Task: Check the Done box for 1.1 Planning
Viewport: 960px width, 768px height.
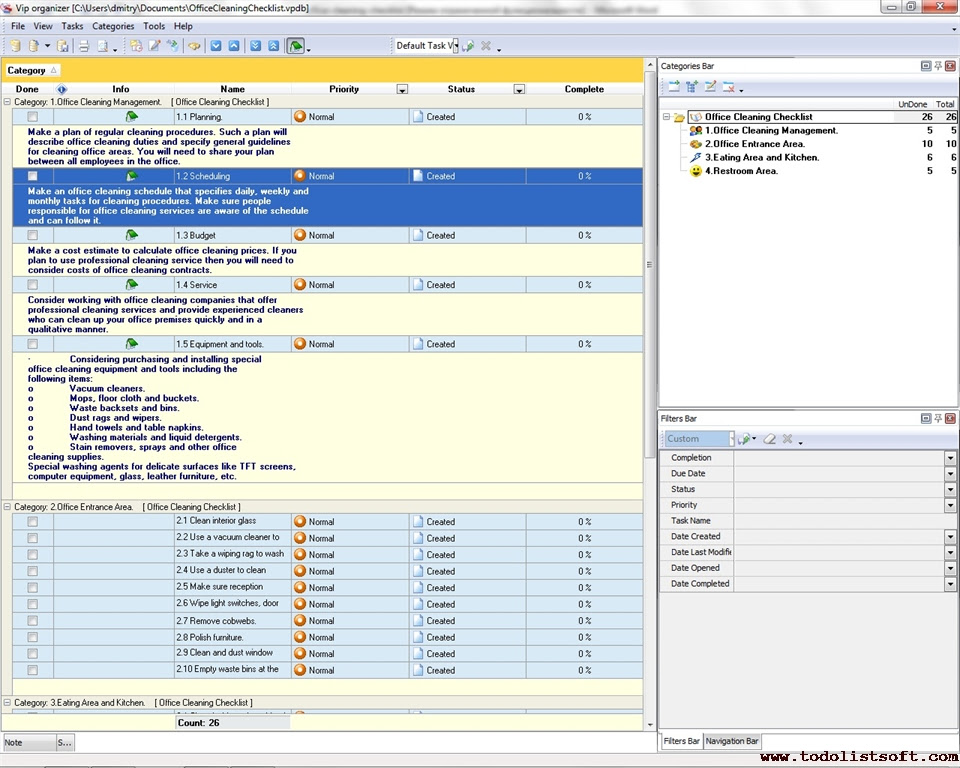Action: pyautogui.click(x=33, y=117)
